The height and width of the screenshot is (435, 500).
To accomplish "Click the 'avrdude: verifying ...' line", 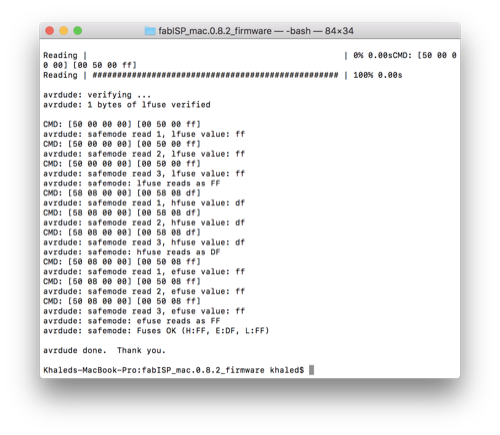I will [97, 95].
